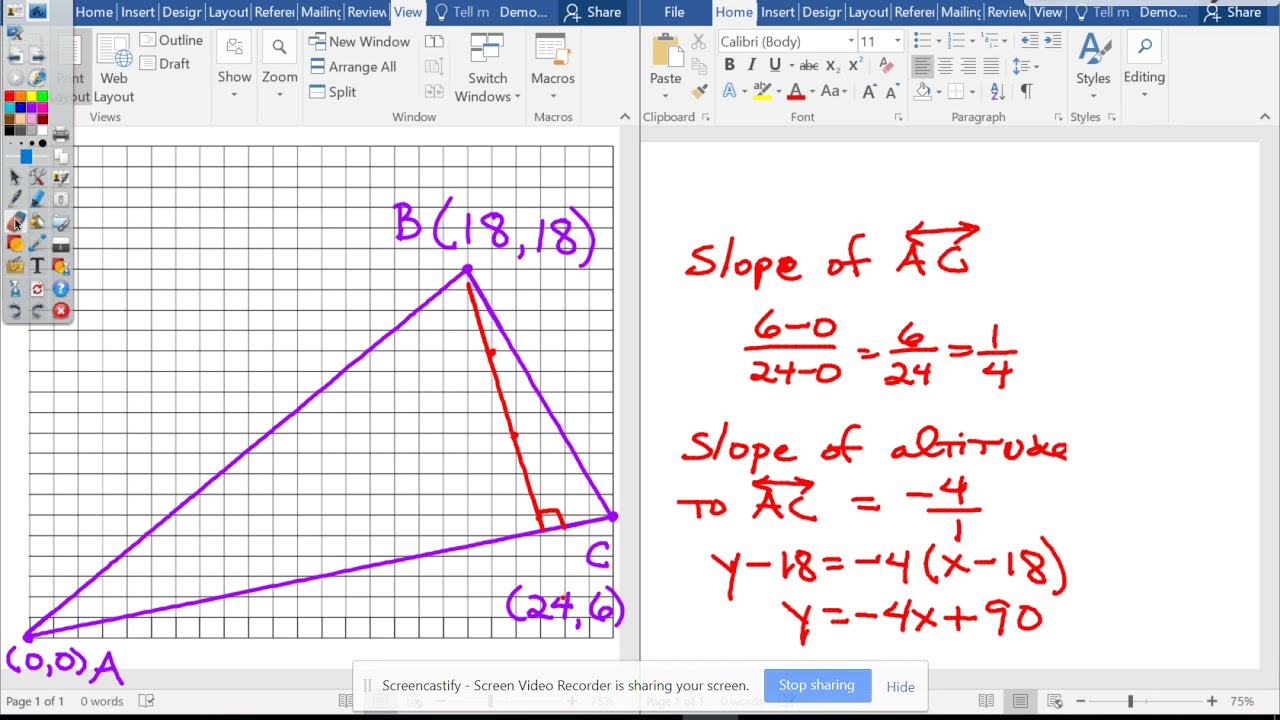Click Clear All Formatting icon

pyautogui.click(x=886, y=65)
